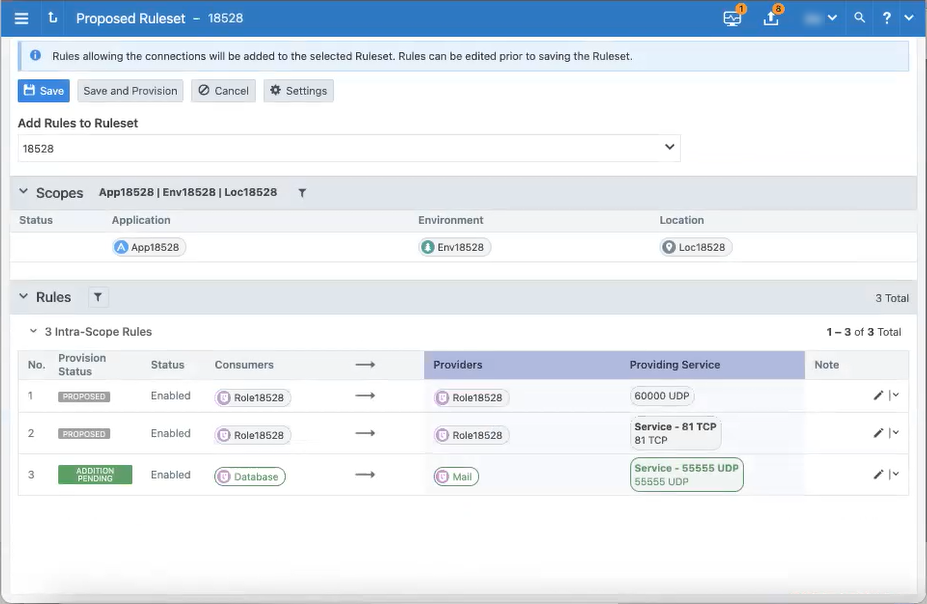Open rule 3 actions dropdown arrow

click(x=895, y=474)
